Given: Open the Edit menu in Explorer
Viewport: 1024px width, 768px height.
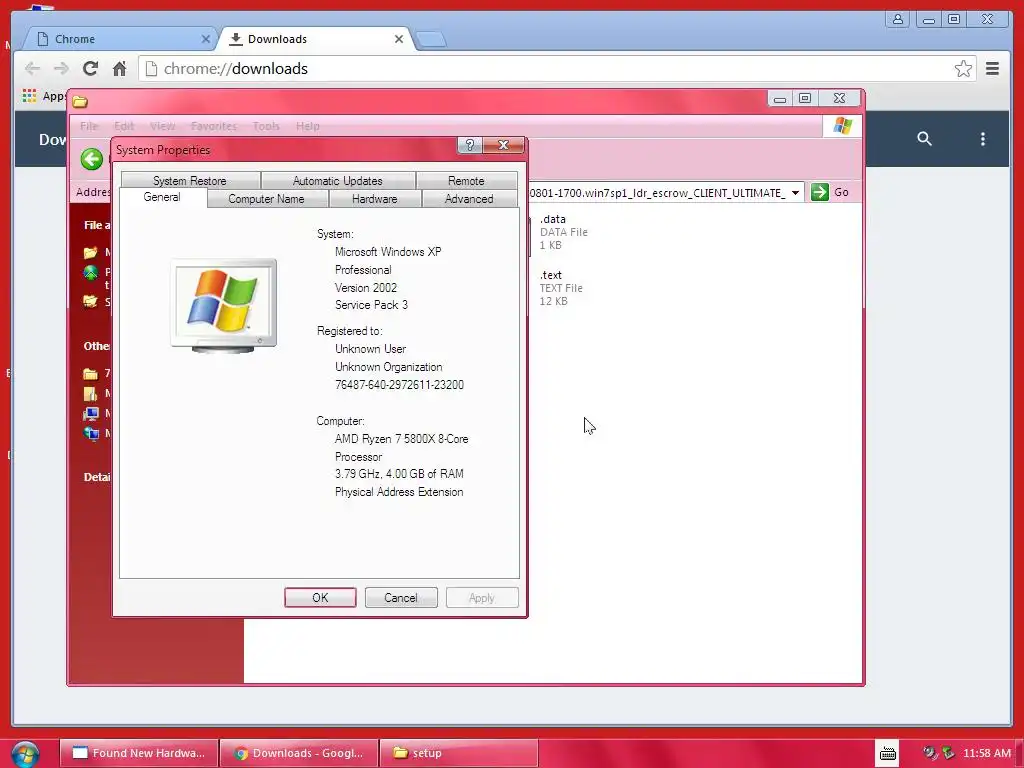Looking at the screenshot, I should point(123,126).
